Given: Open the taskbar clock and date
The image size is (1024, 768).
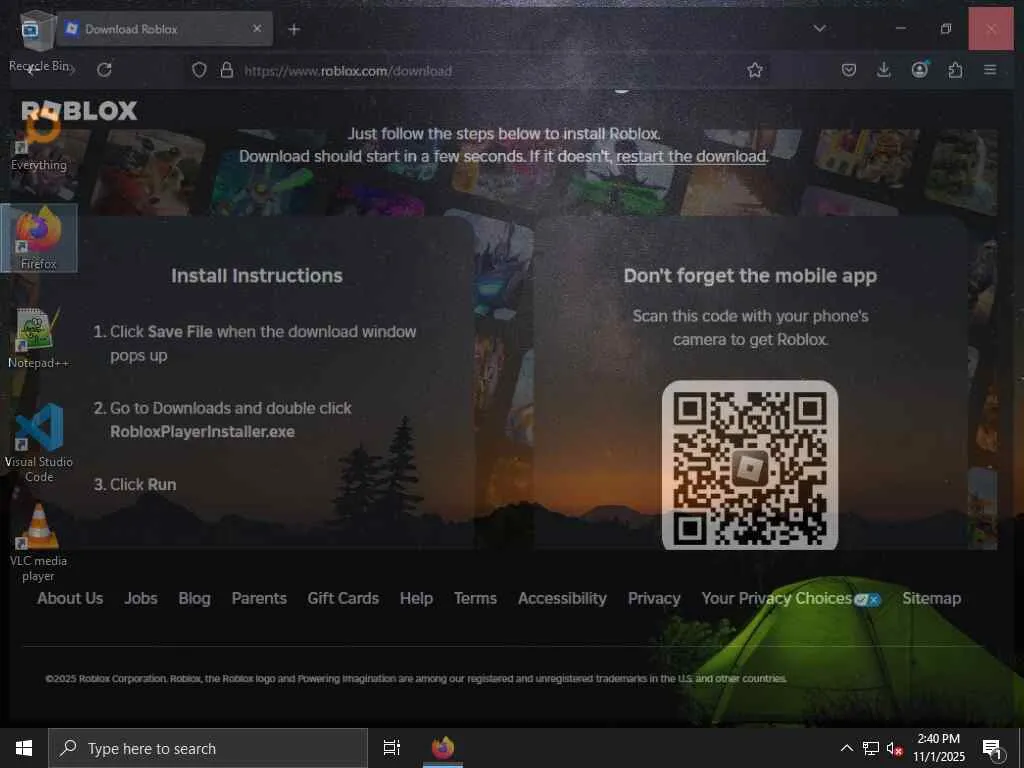Looking at the screenshot, I should pyautogui.click(x=938, y=748).
